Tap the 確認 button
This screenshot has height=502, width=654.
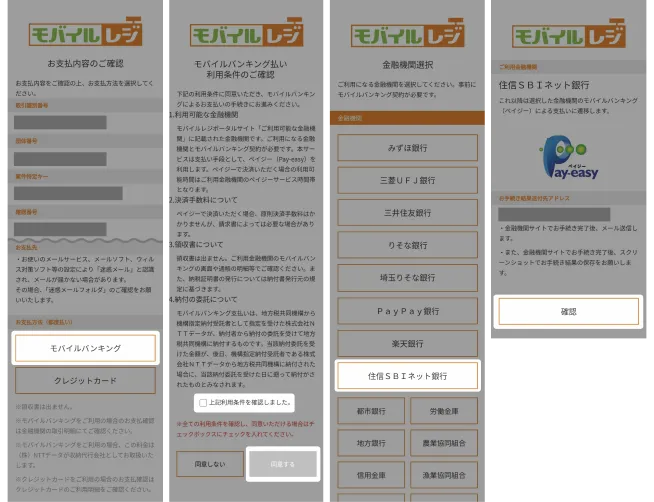point(569,311)
